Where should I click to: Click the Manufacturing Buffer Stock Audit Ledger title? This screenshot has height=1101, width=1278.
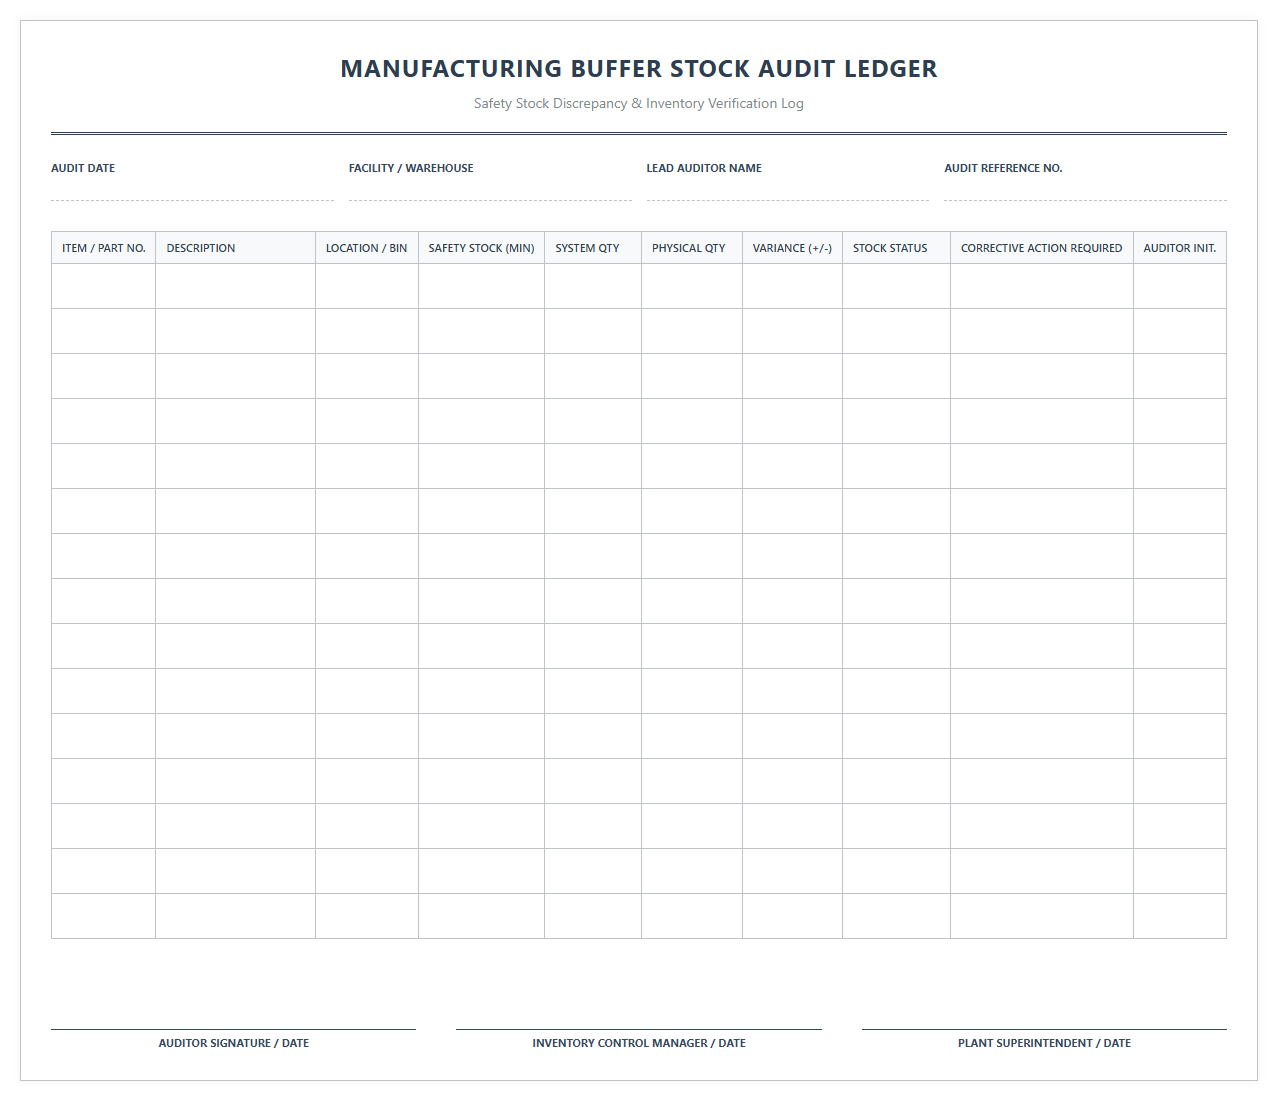pos(639,69)
